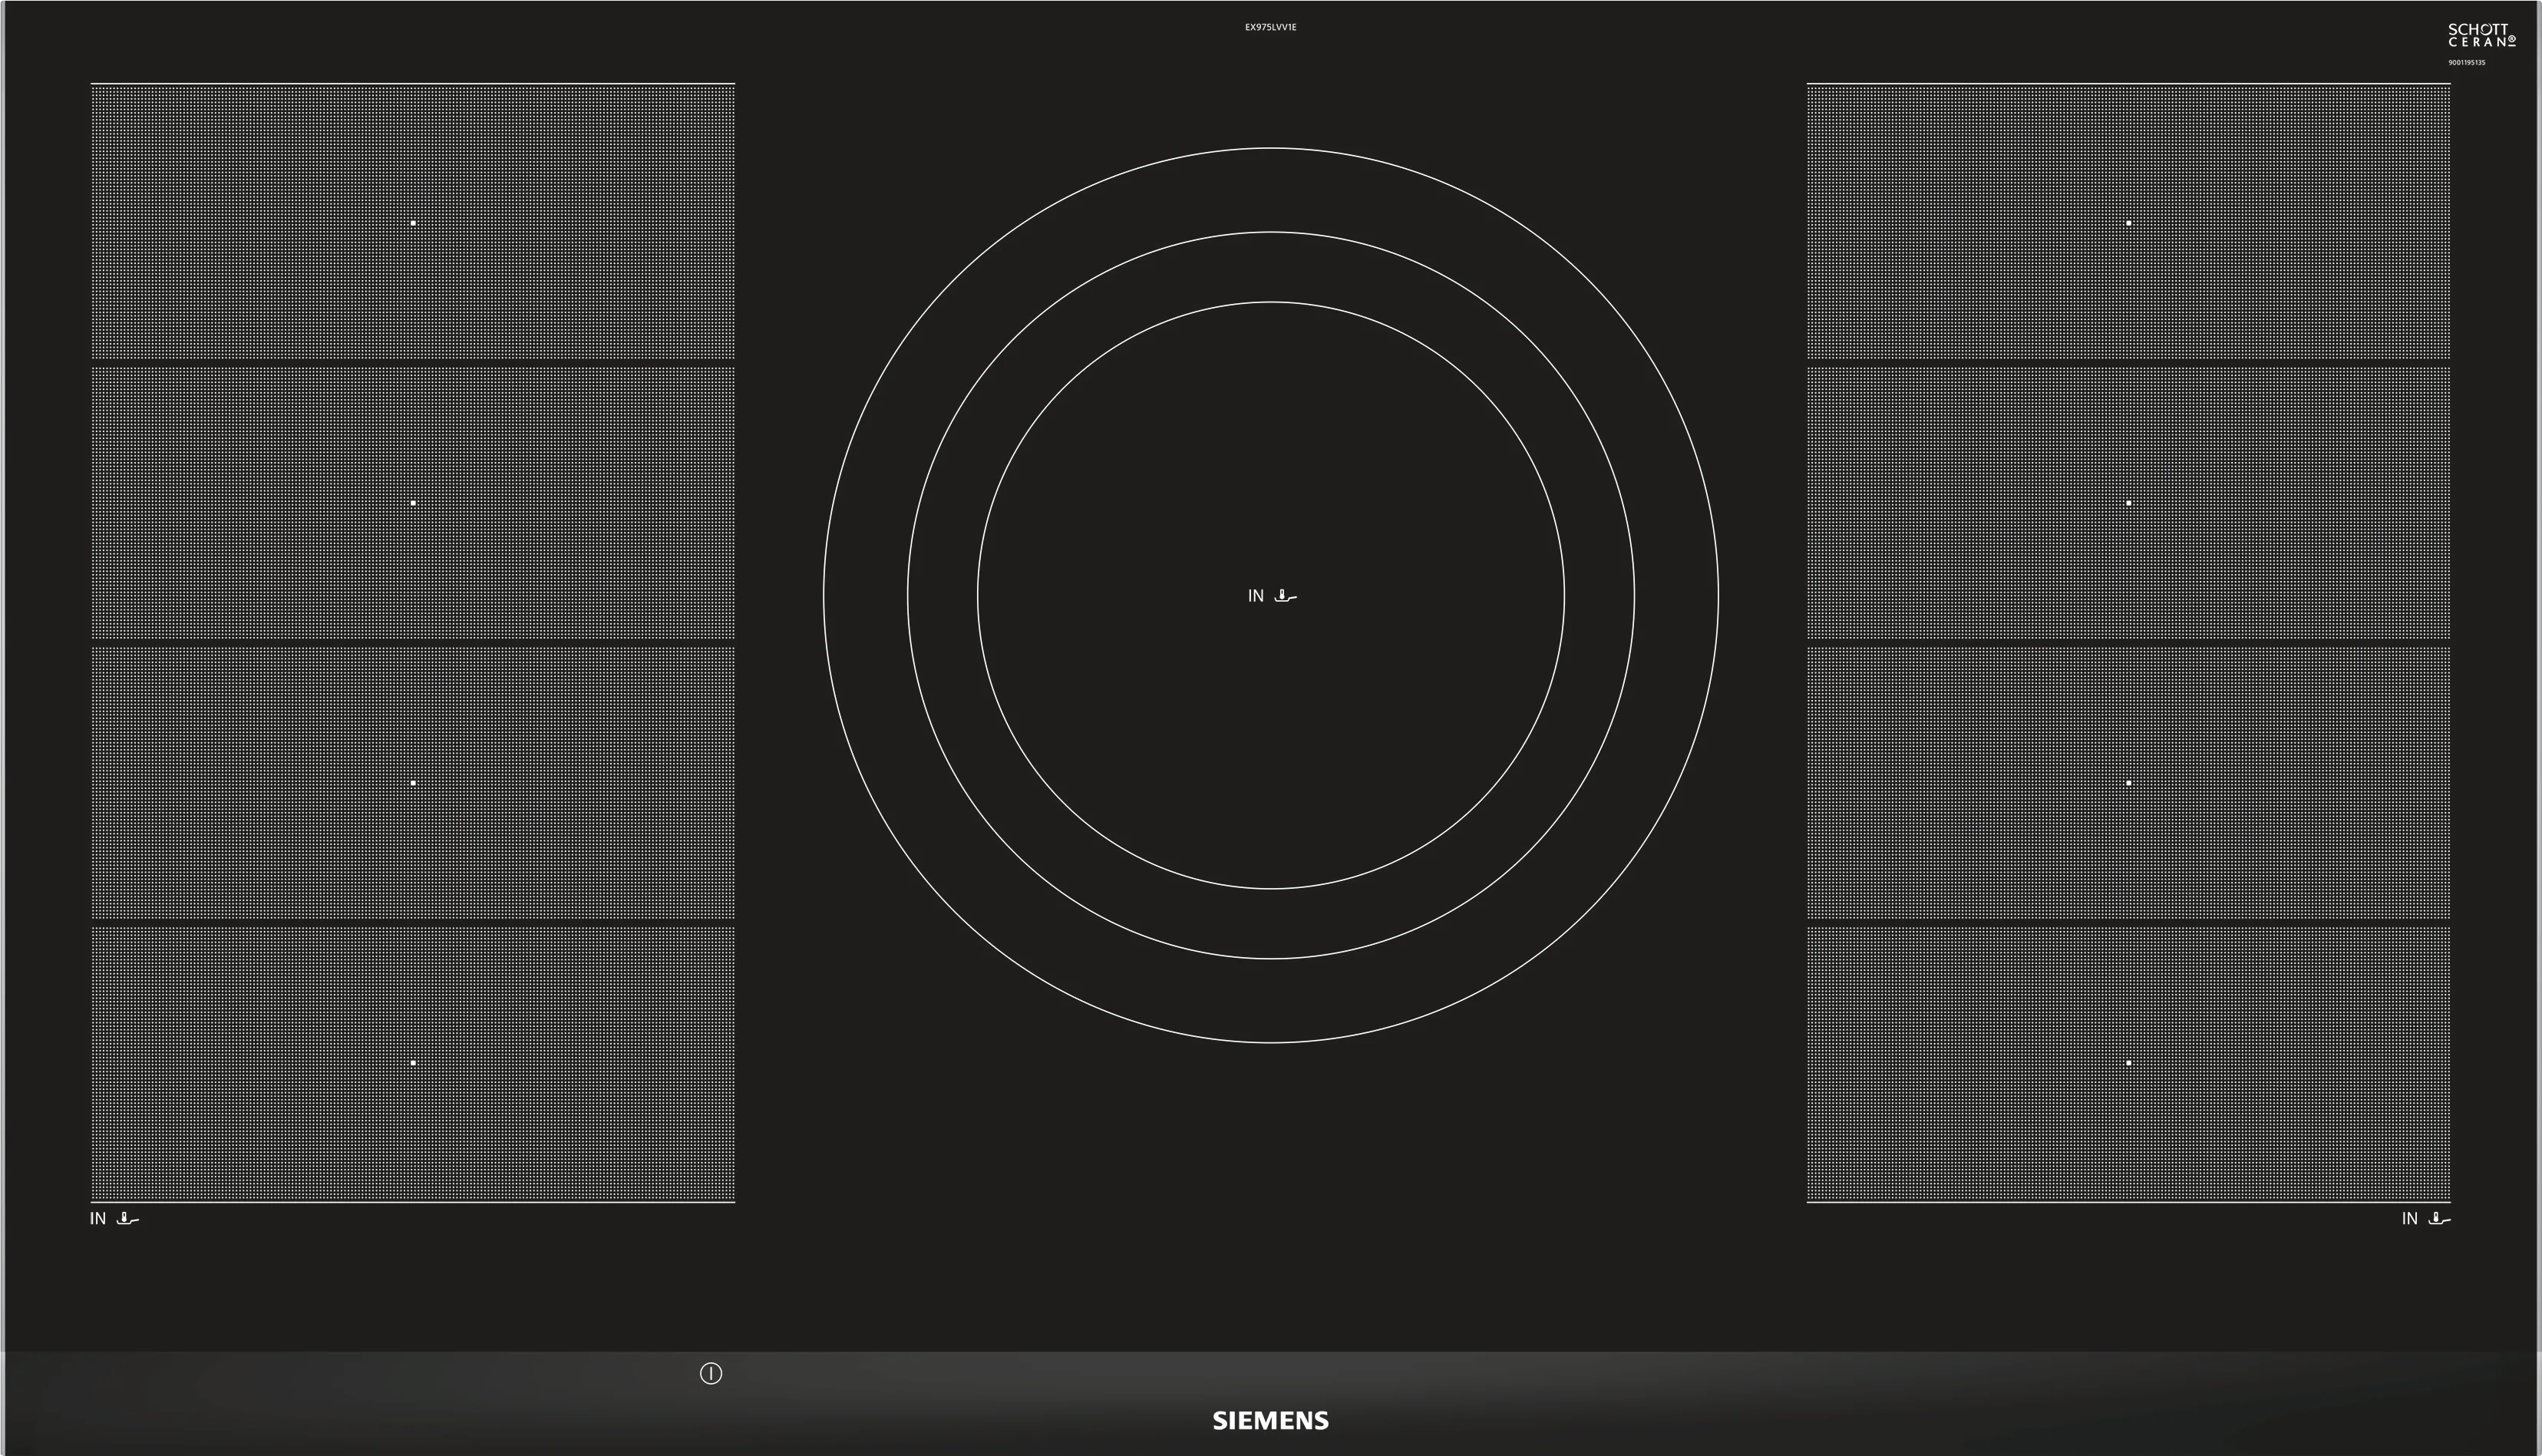Click the 9001195135 serial number text

2466,63
